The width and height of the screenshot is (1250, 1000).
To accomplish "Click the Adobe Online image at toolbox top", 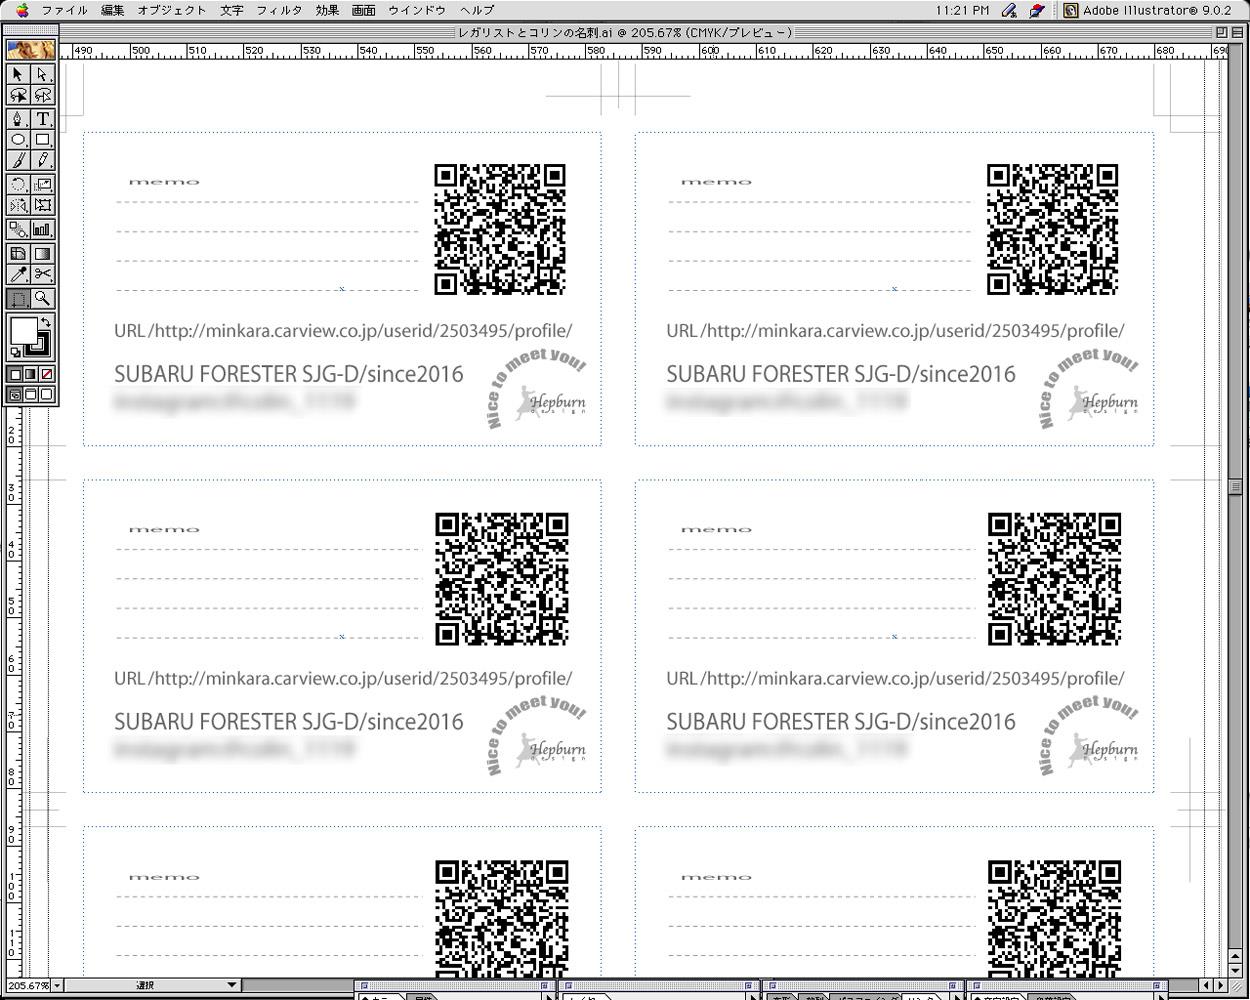I will click(31, 50).
